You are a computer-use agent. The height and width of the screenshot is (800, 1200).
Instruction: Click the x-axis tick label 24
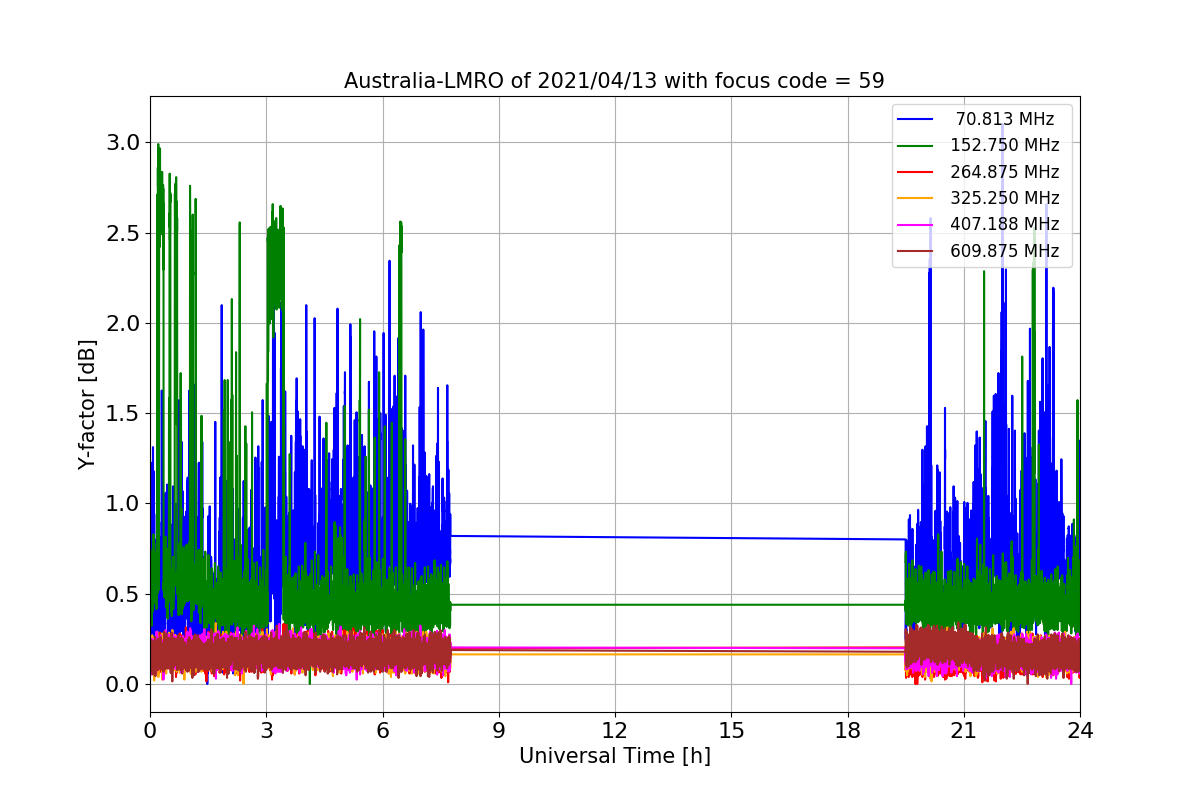pos(1079,730)
